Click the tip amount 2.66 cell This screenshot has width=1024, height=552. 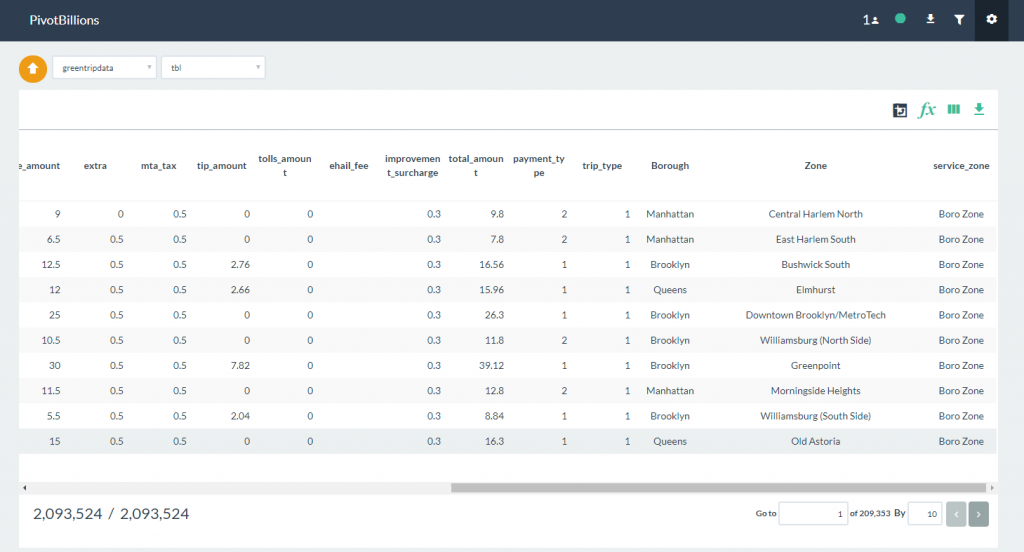point(240,290)
